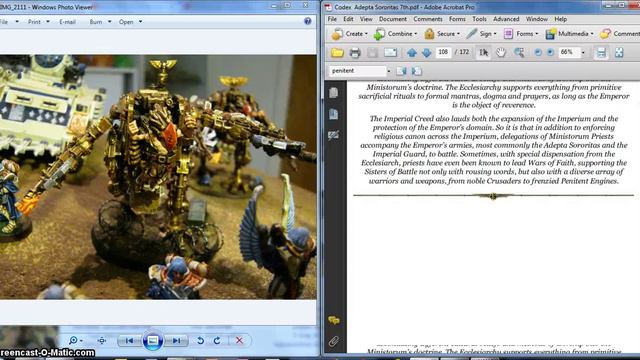Viewport: 640px width, 360px height.
Task: Expand the Secure dropdown arrow
Action: pyautogui.click(x=458, y=34)
